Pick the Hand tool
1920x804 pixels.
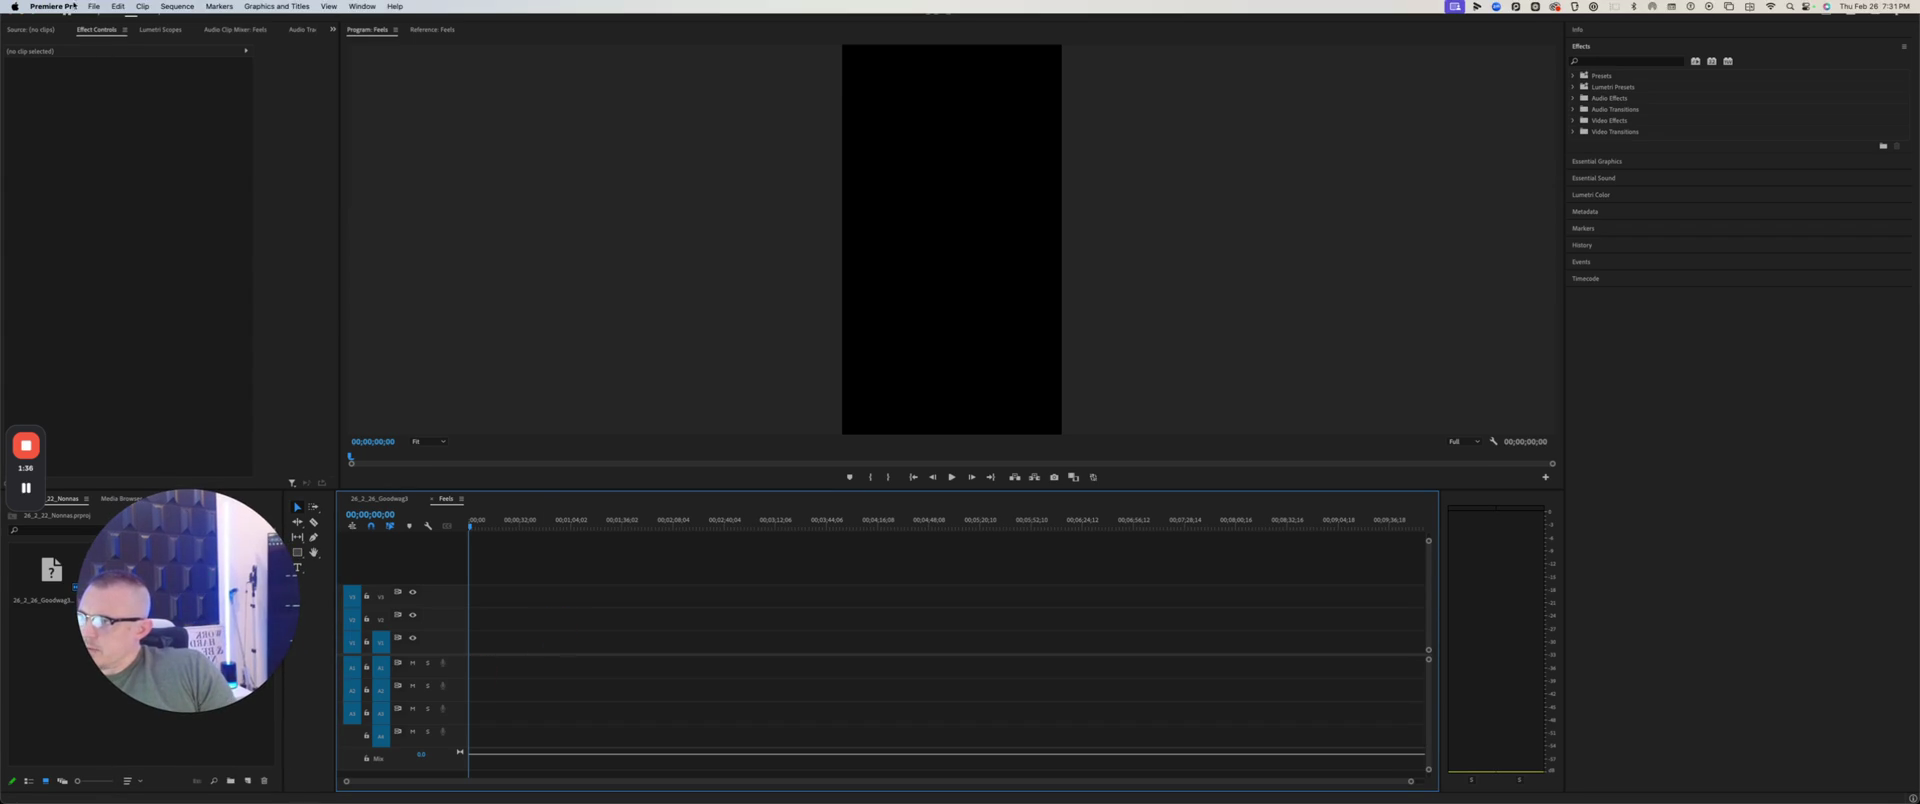click(x=314, y=552)
